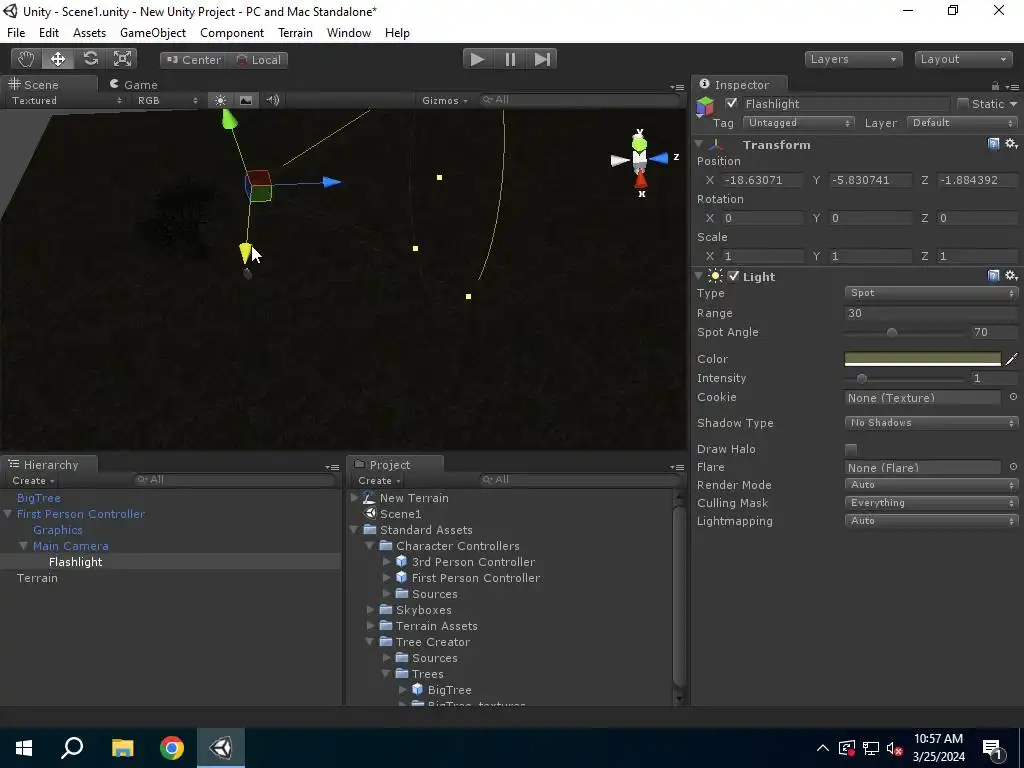Toggle scene lighting sun icon
This screenshot has height=768, width=1024.
220,101
